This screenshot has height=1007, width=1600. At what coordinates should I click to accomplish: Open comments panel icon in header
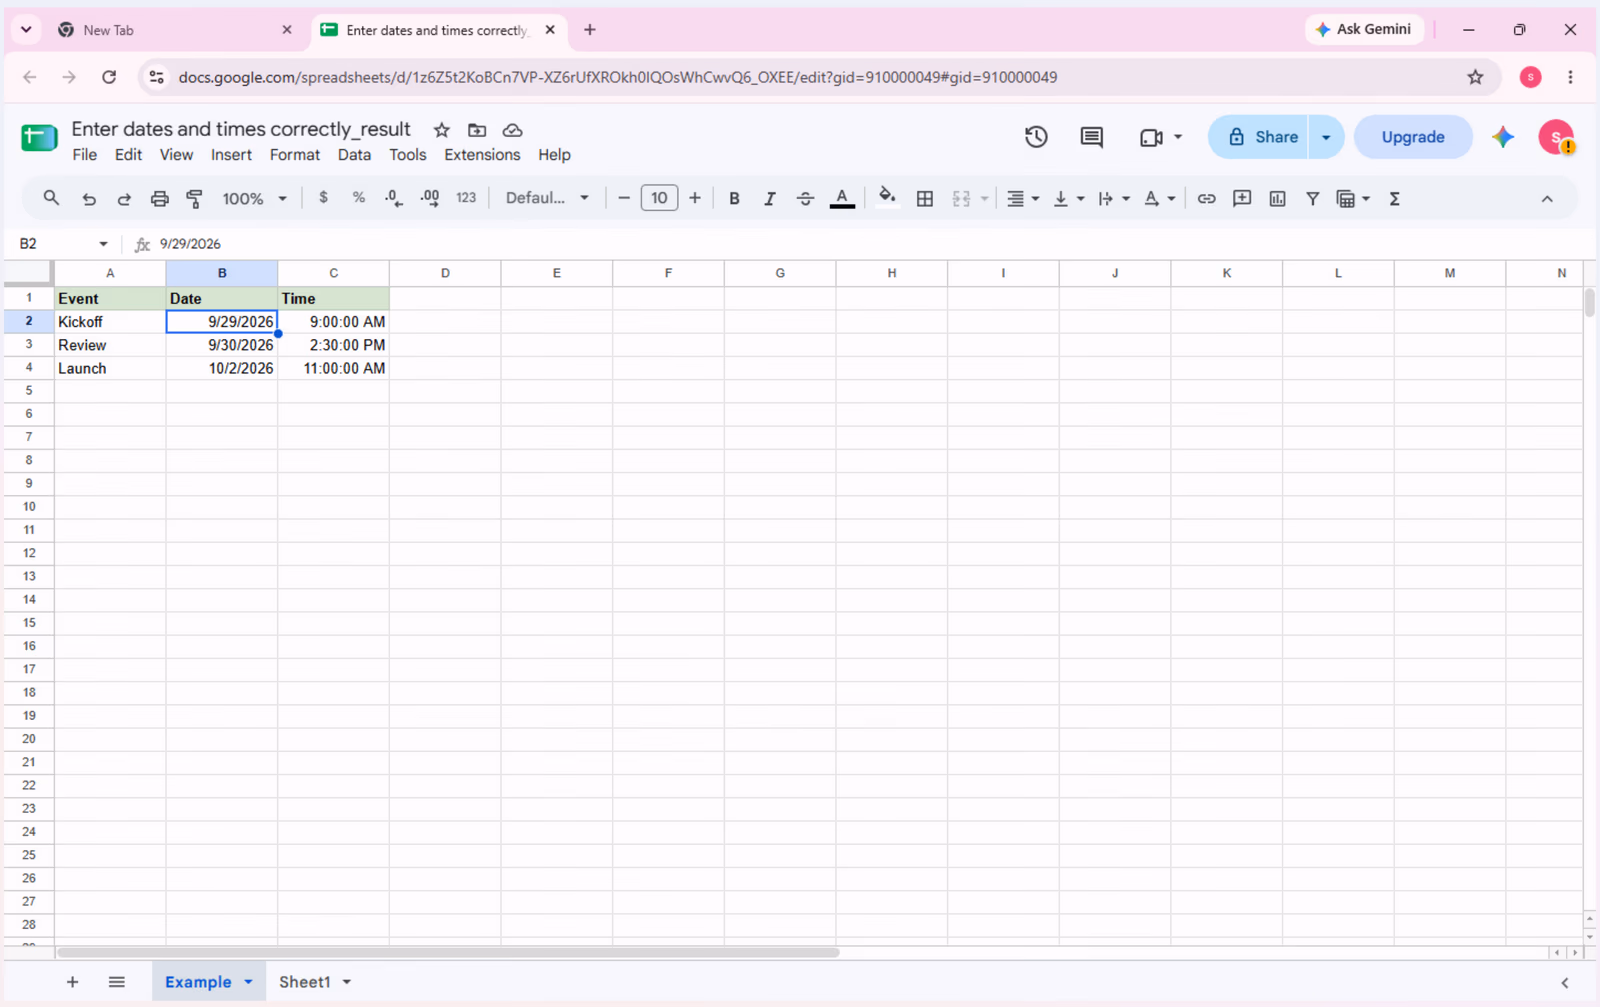click(1092, 137)
